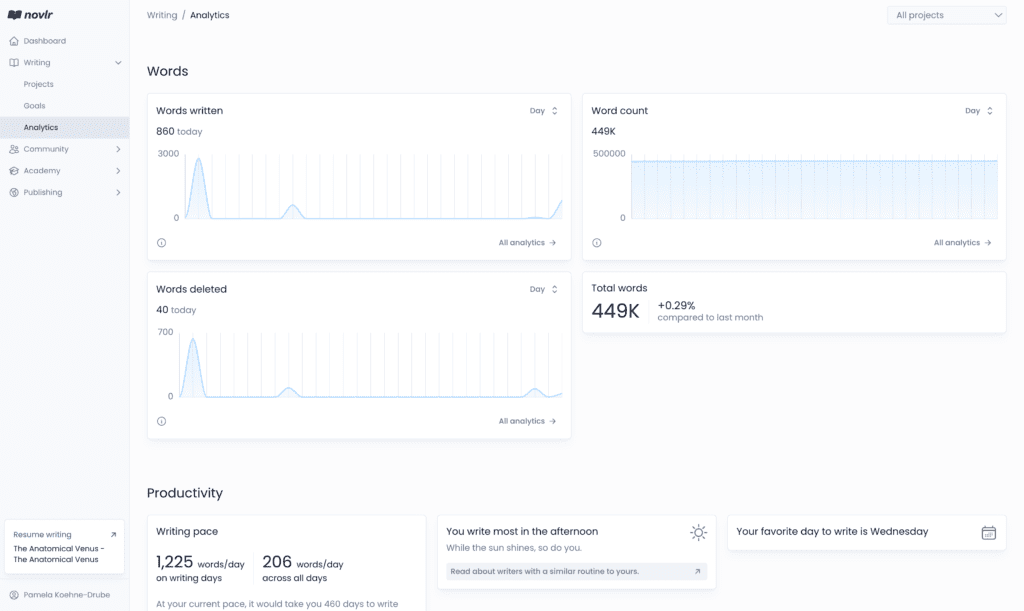Screen dimensions: 1024x611
Task: Click the '860 today' value
Action: click(179, 131)
